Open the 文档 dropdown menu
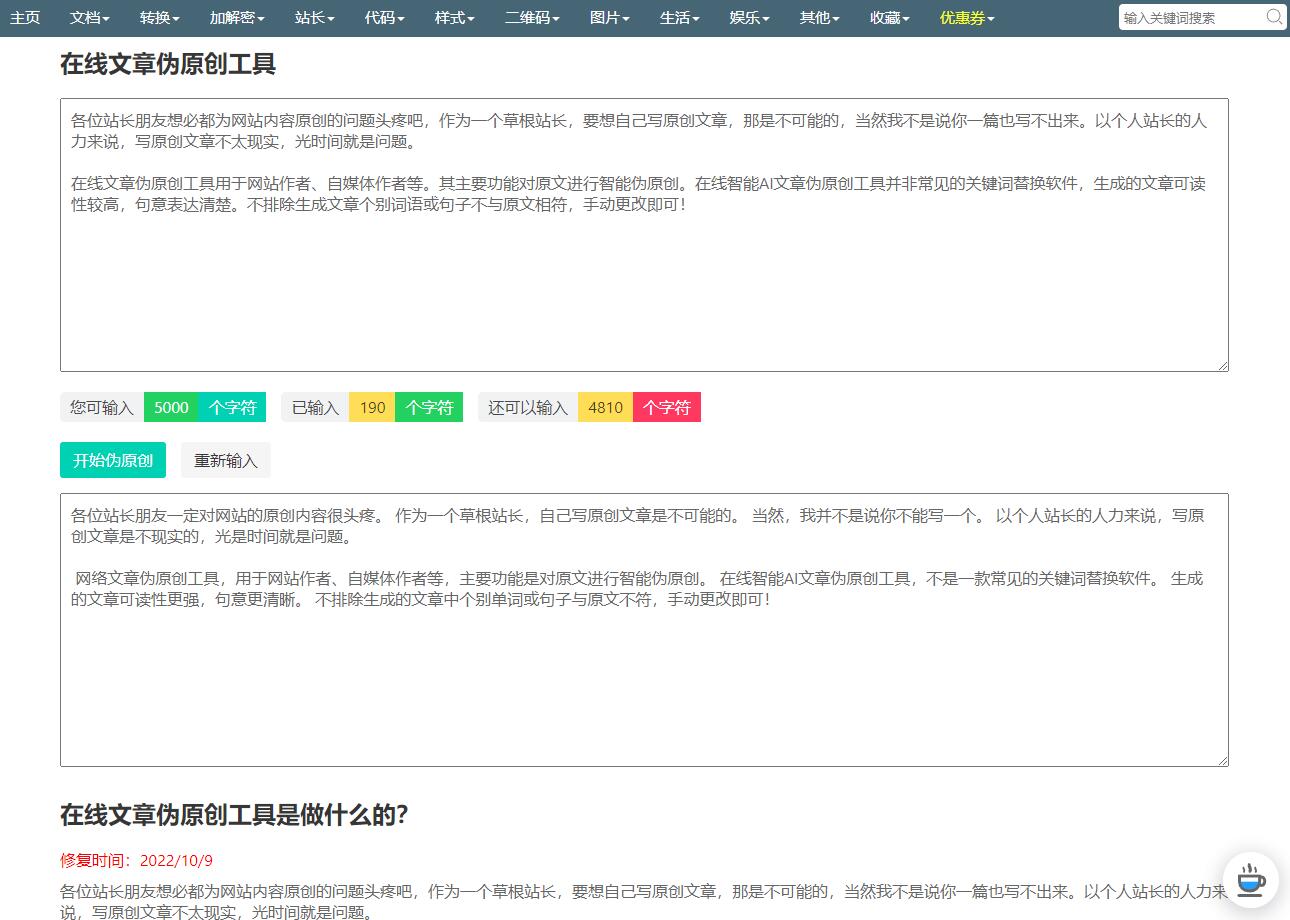This screenshot has height=920, width=1290. (90, 17)
